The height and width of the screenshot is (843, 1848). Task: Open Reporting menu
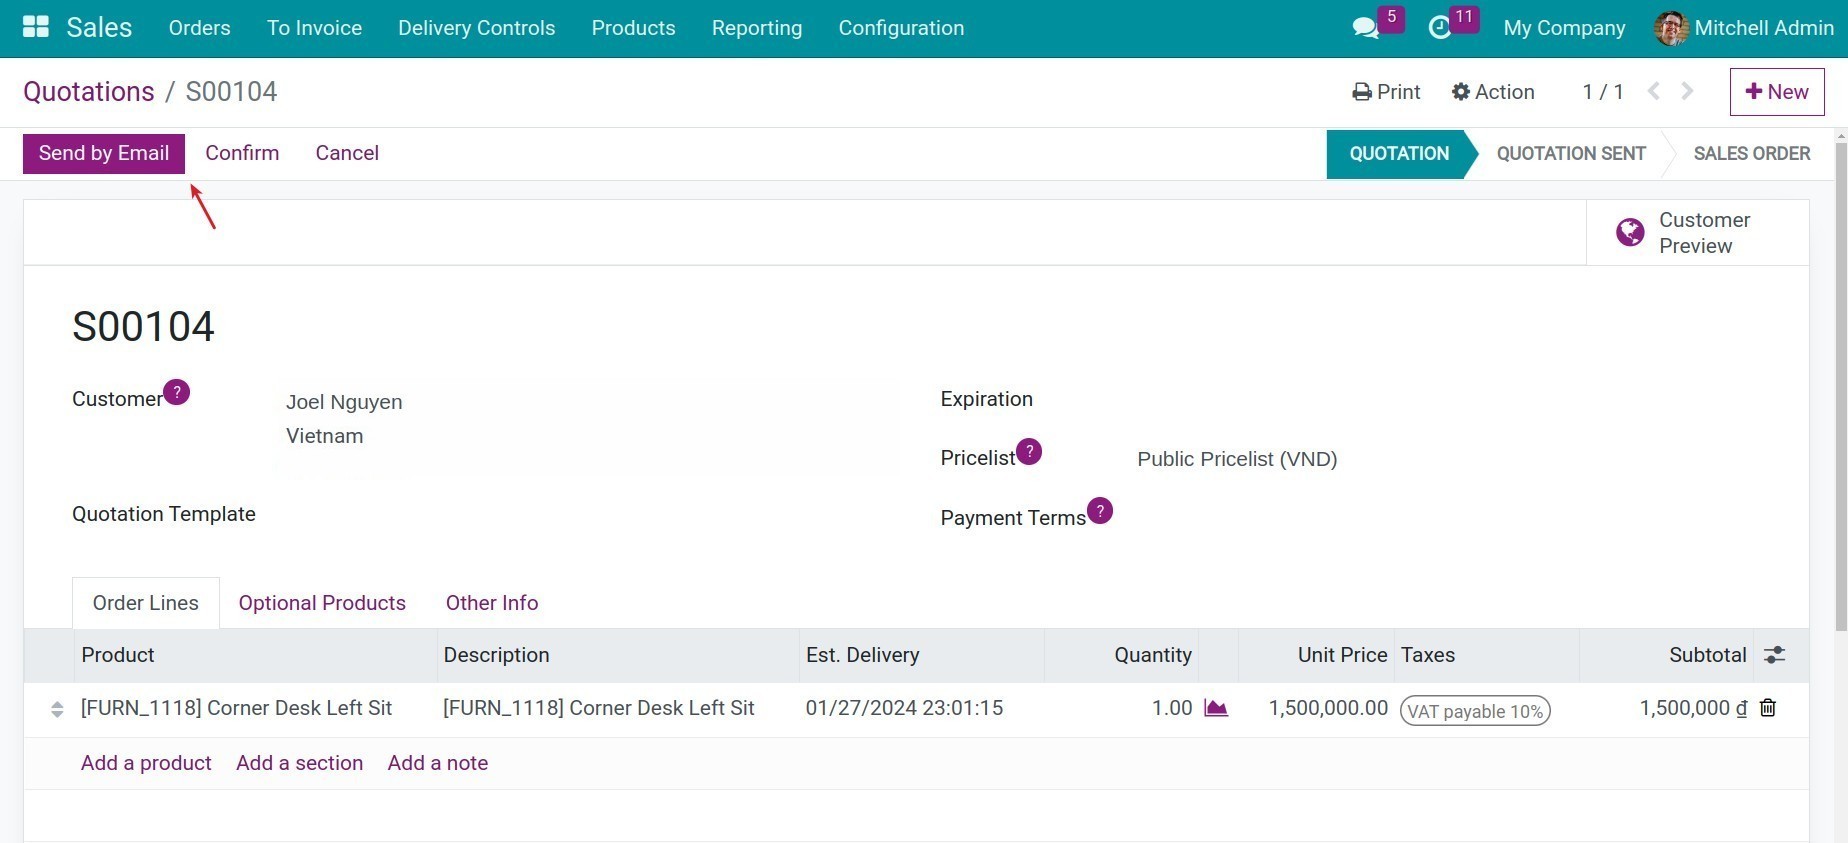click(x=757, y=28)
